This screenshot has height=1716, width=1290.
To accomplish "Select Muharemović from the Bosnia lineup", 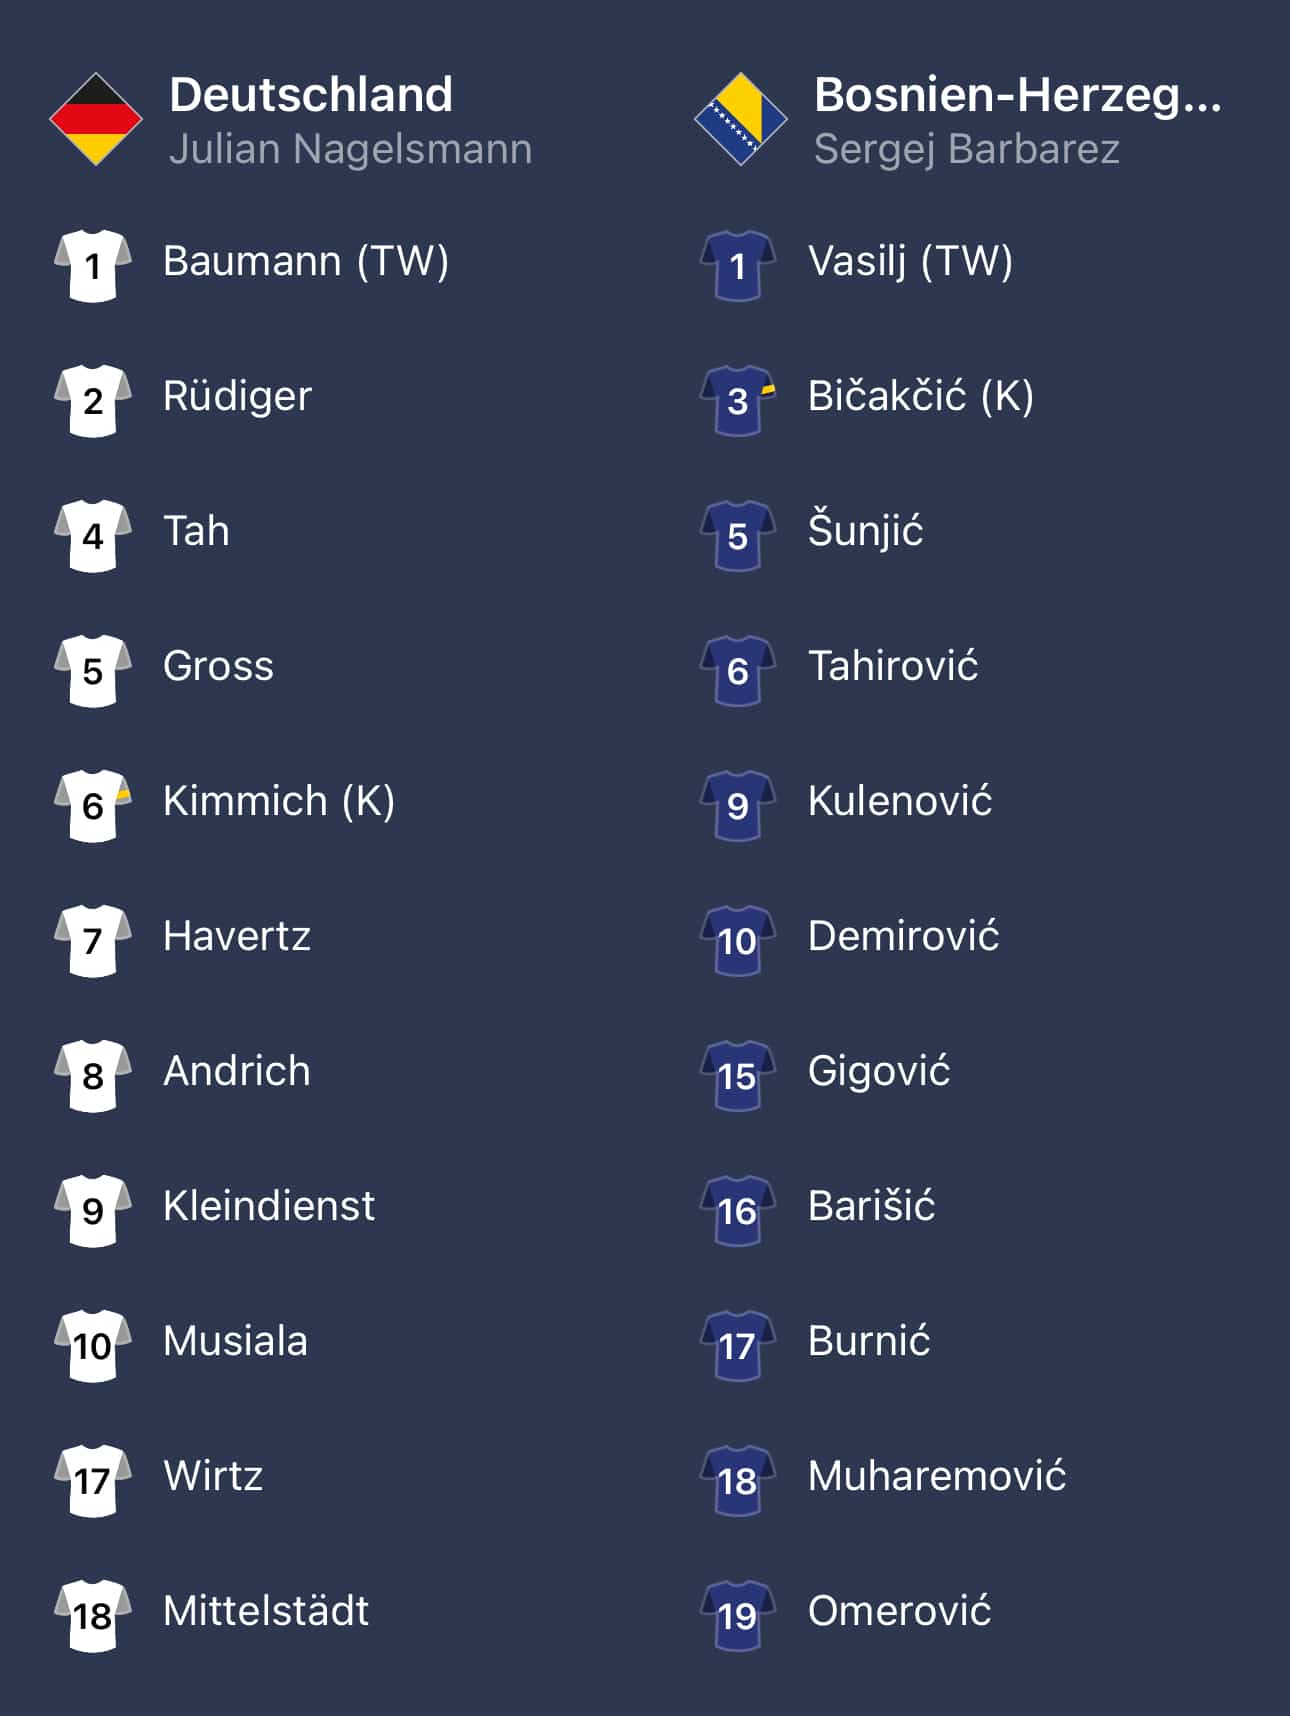I will tap(937, 1476).
